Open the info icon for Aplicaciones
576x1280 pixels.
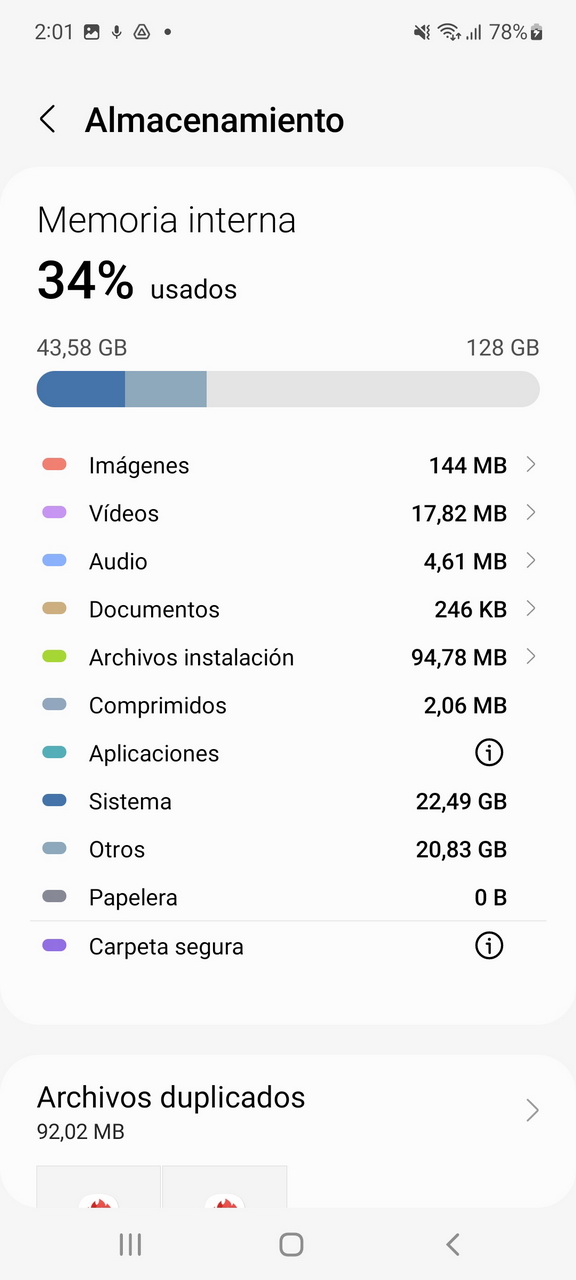489,753
